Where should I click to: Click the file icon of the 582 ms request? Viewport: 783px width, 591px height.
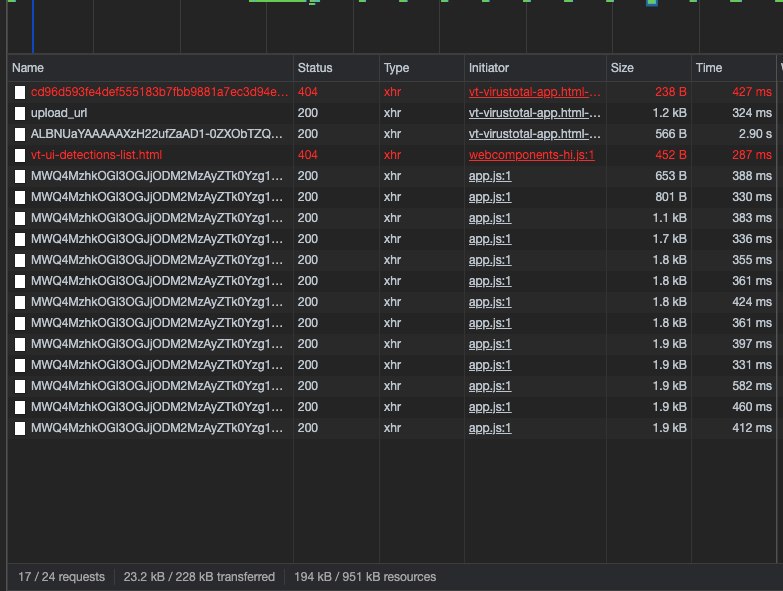point(20,386)
